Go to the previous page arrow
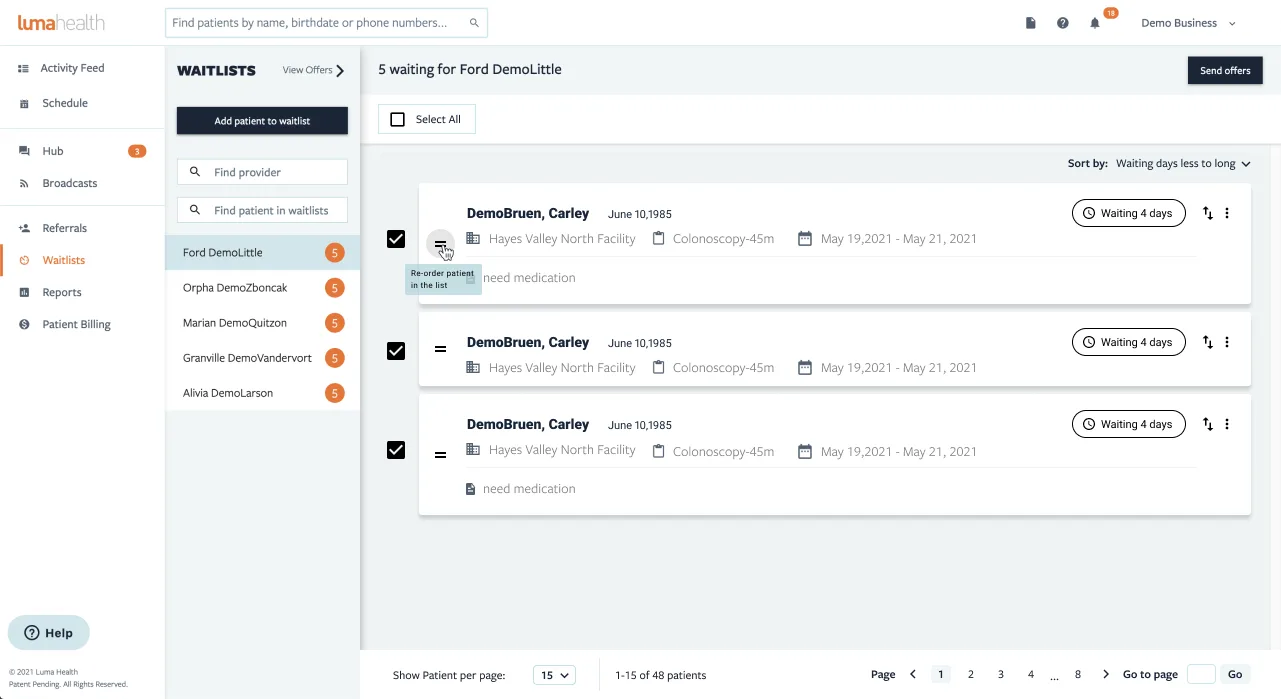This screenshot has height=699, width=1281. 913,674
